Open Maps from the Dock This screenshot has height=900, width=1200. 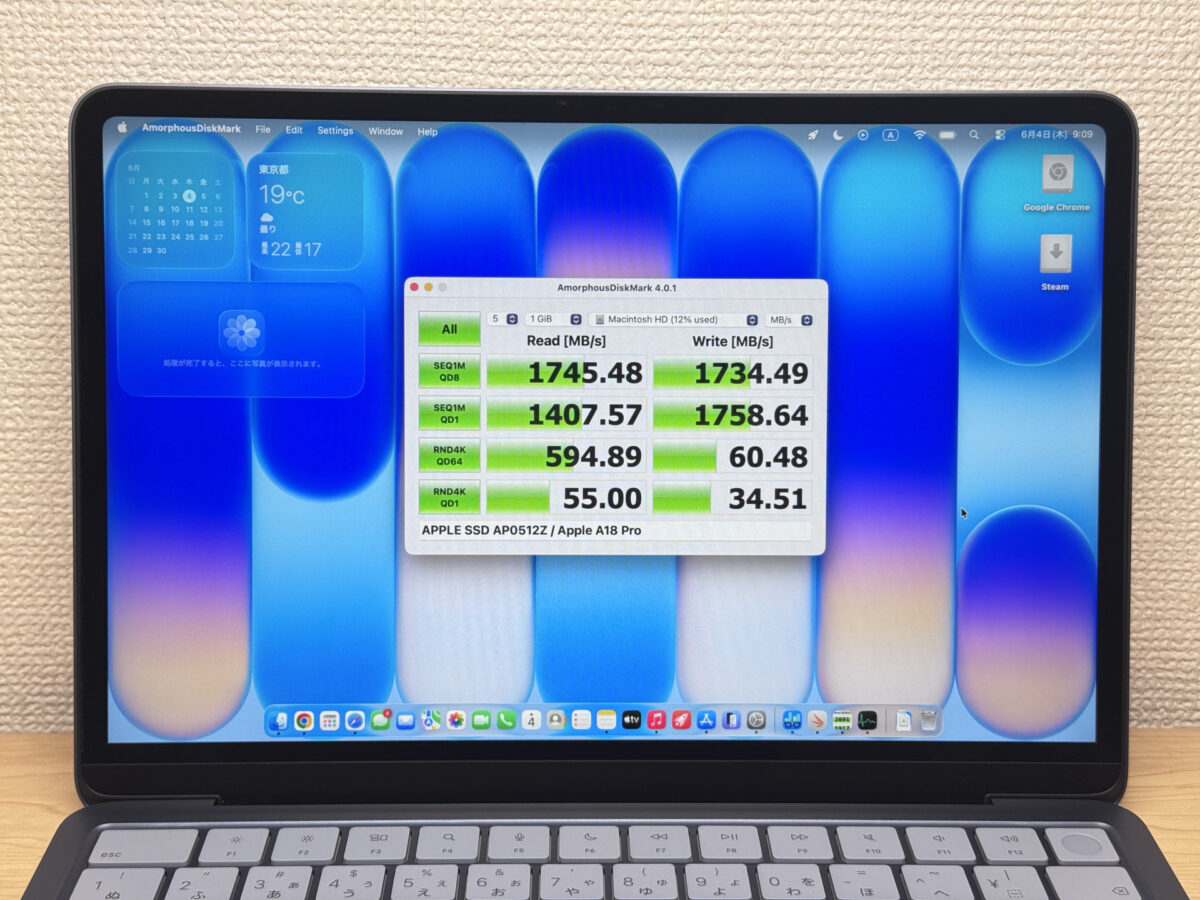[x=431, y=720]
